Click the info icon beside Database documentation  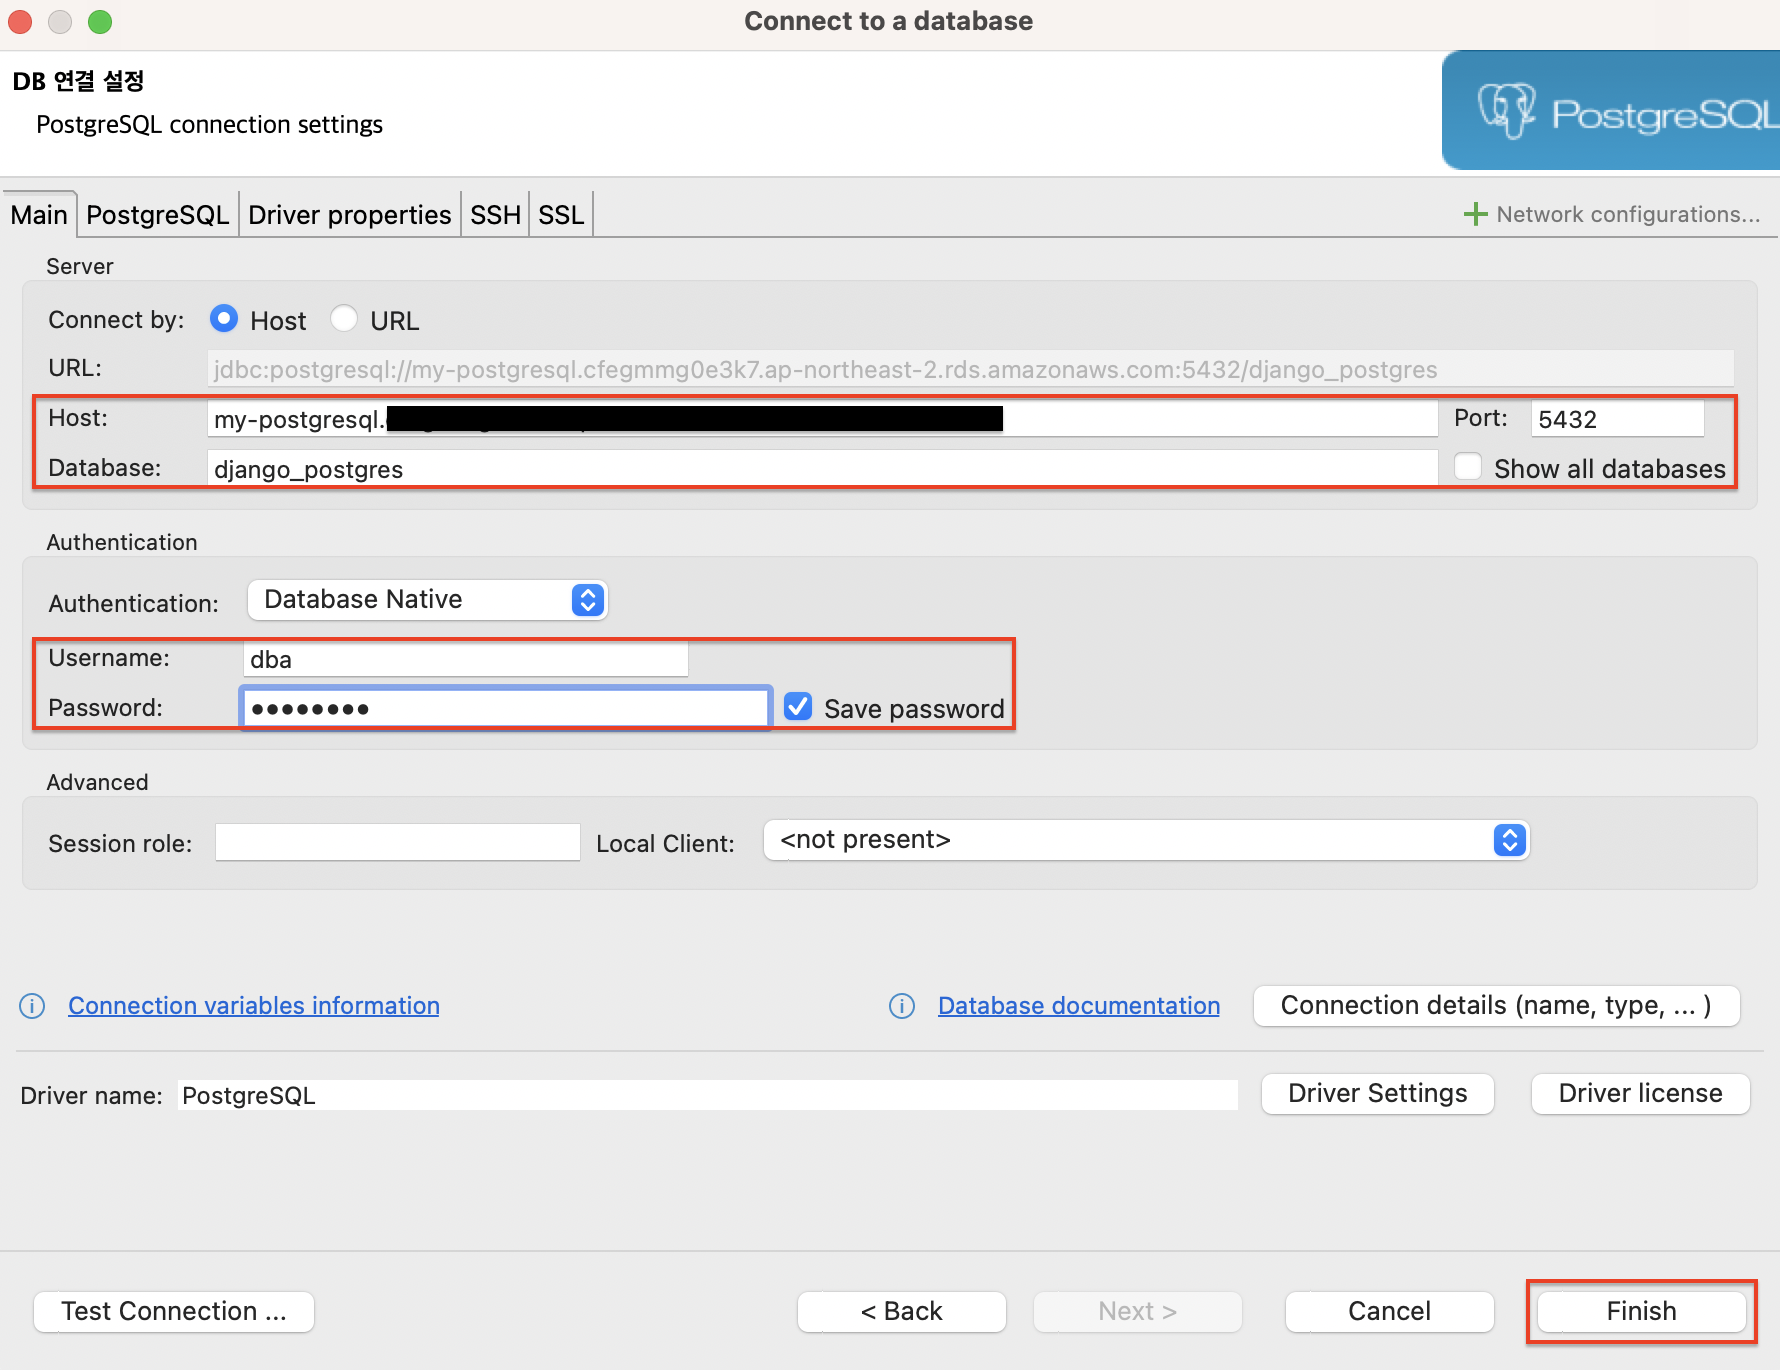[902, 1006]
